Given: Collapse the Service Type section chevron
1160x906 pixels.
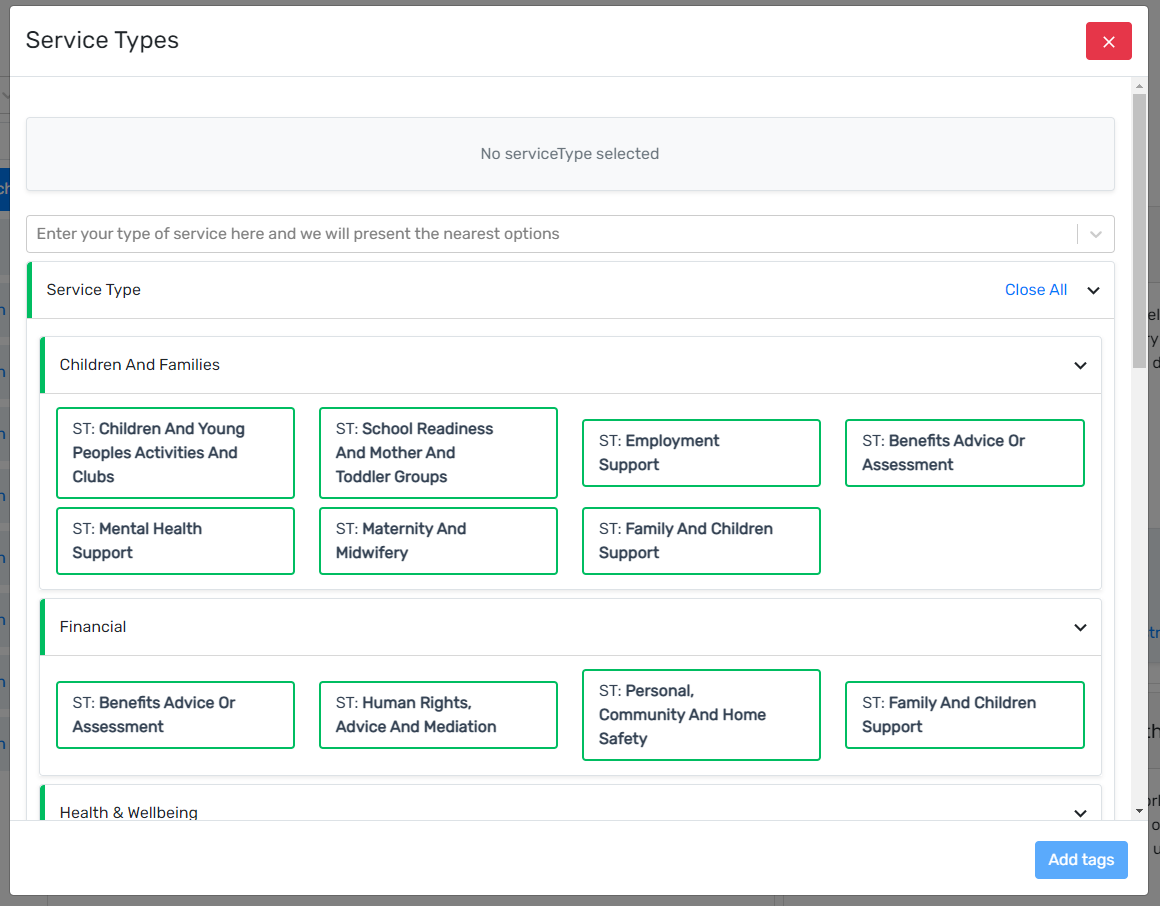Looking at the screenshot, I should [x=1093, y=291].
